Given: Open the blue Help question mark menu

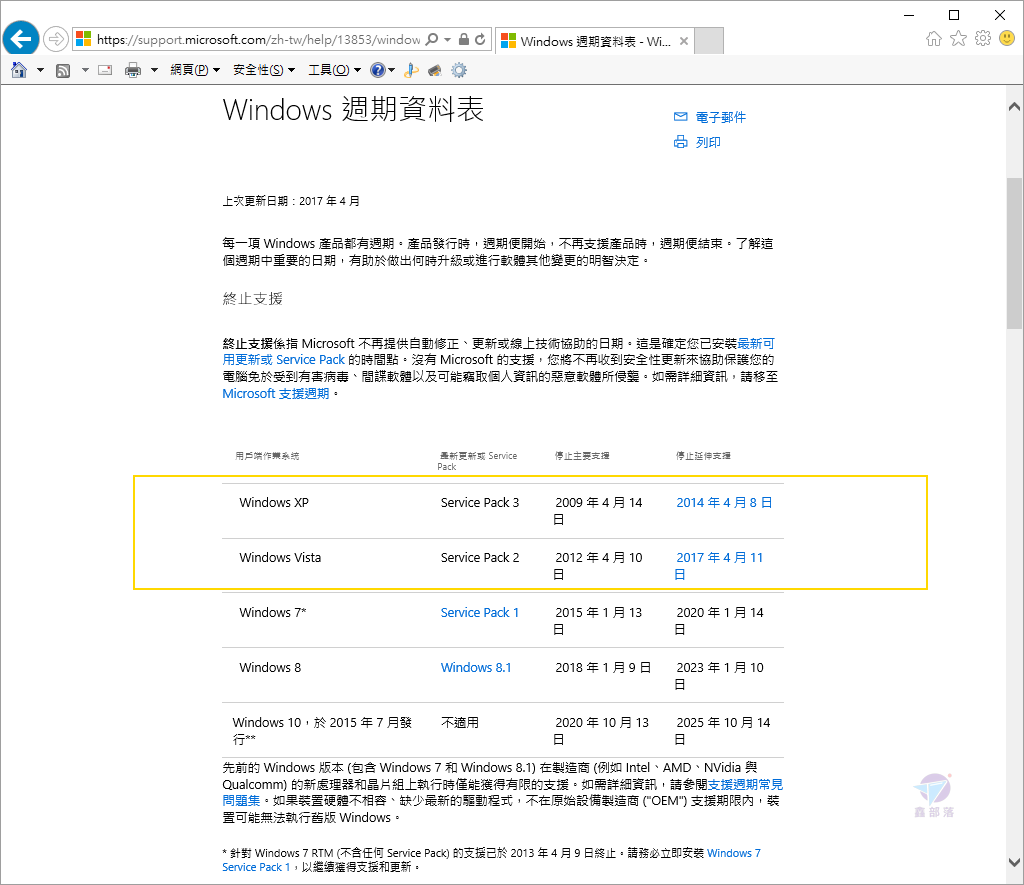Looking at the screenshot, I should click(382, 70).
